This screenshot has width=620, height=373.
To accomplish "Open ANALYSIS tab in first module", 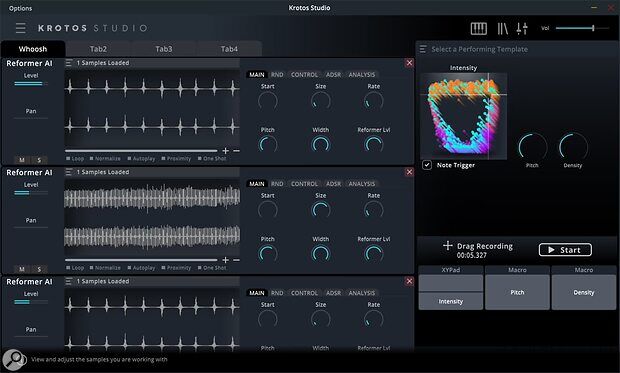I will coord(362,75).
